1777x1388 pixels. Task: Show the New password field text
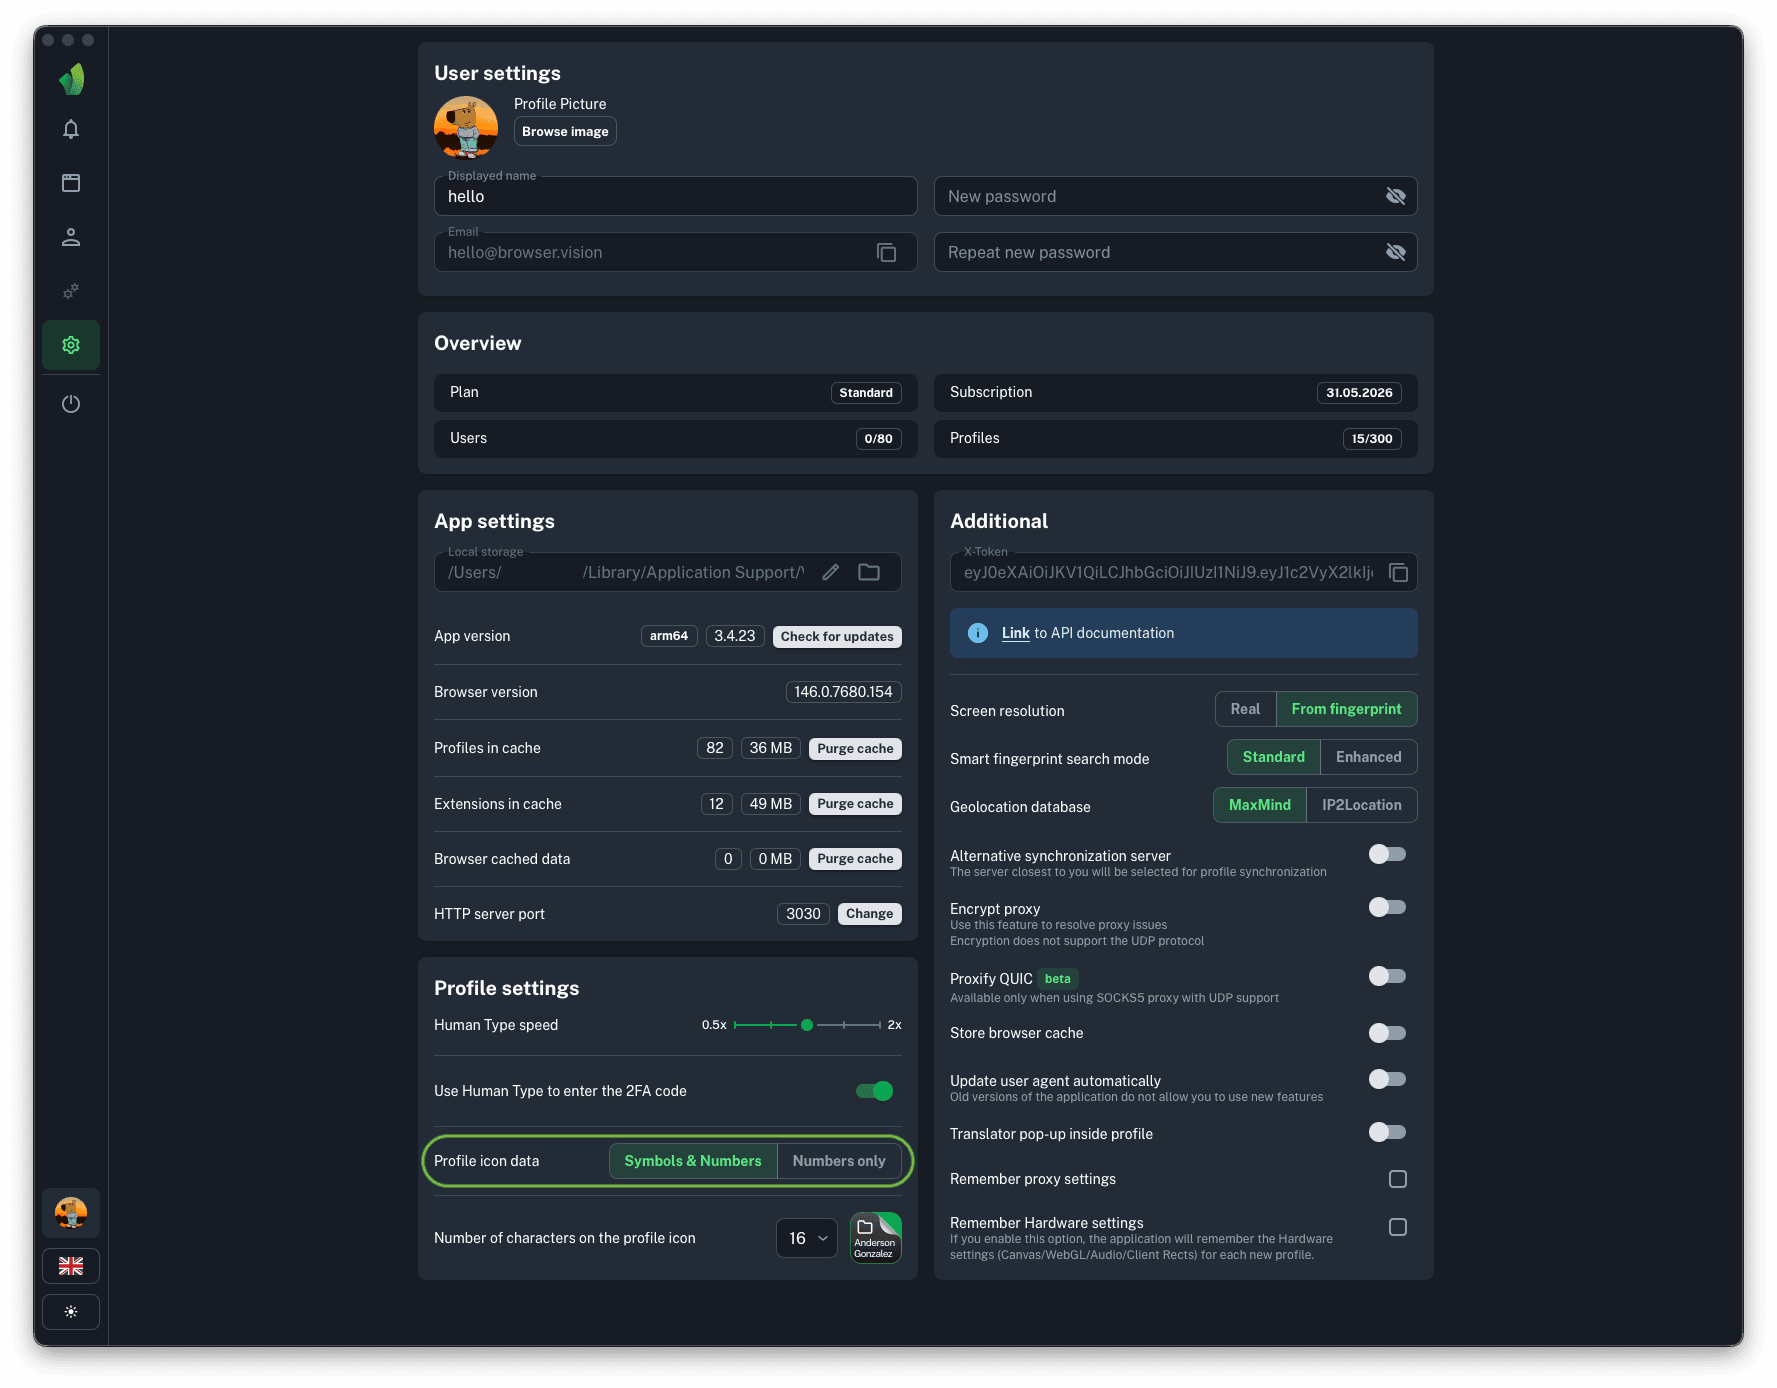(1395, 197)
